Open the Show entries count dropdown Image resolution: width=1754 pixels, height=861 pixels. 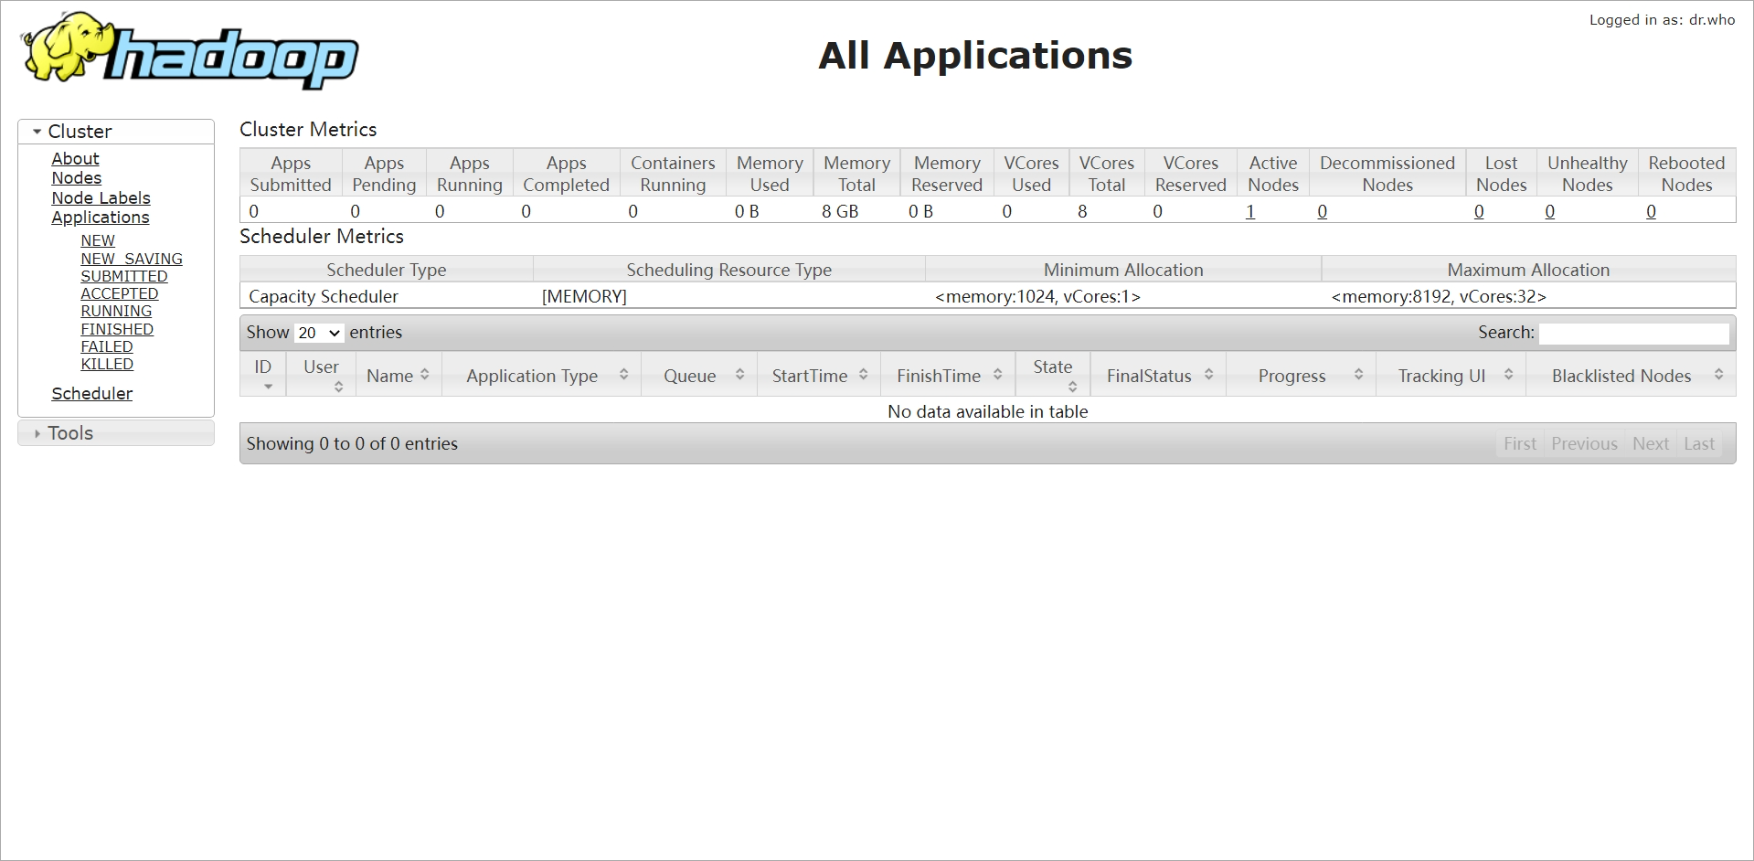(319, 333)
